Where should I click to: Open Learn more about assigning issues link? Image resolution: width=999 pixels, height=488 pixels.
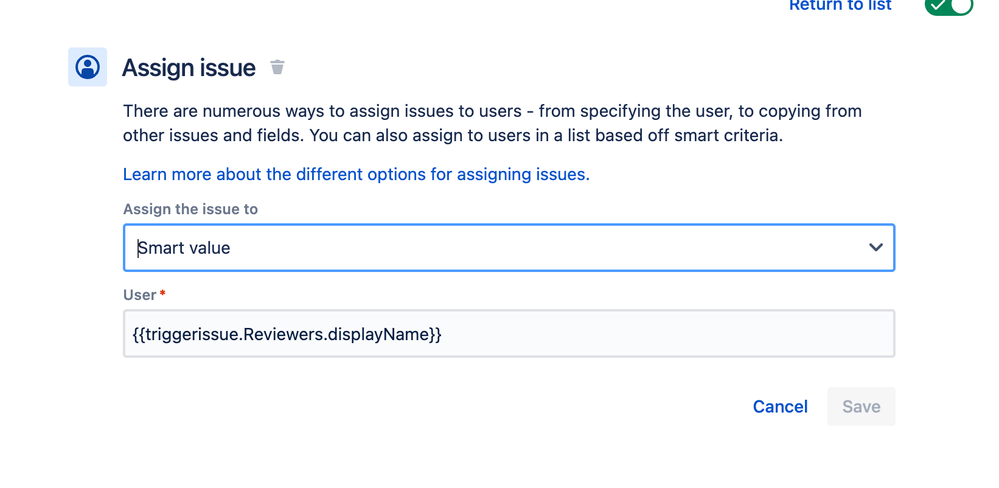(356, 175)
